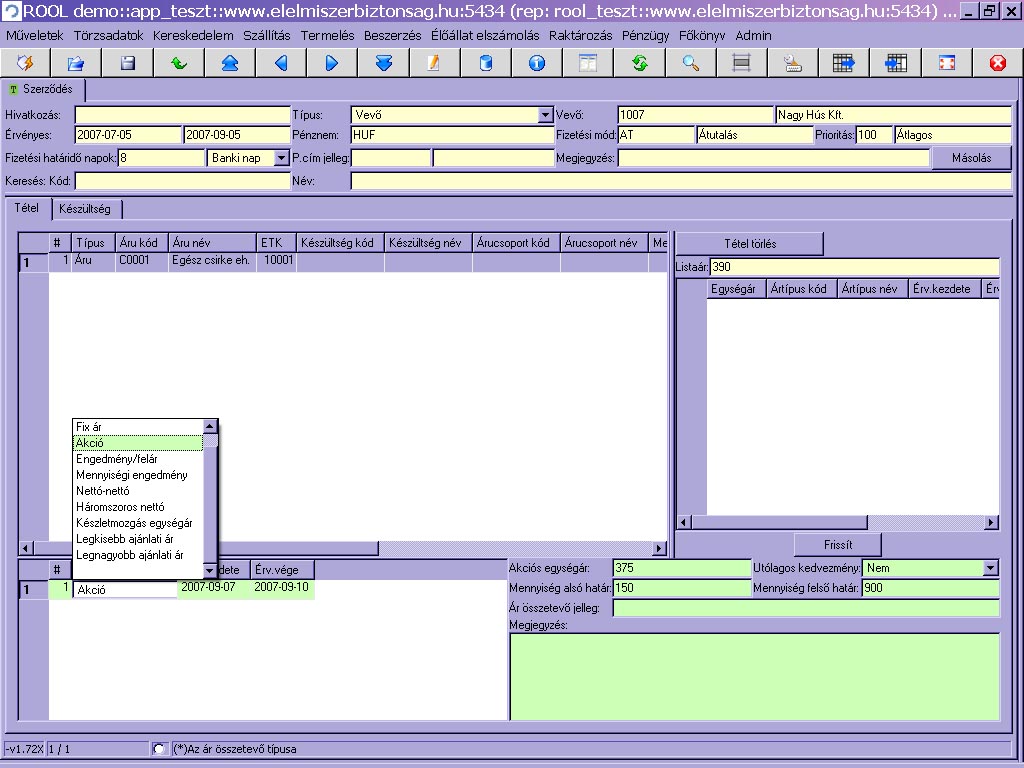Expand the Banki nap dropdown
Screen dimensions: 1024x768
click(x=281, y=158)
